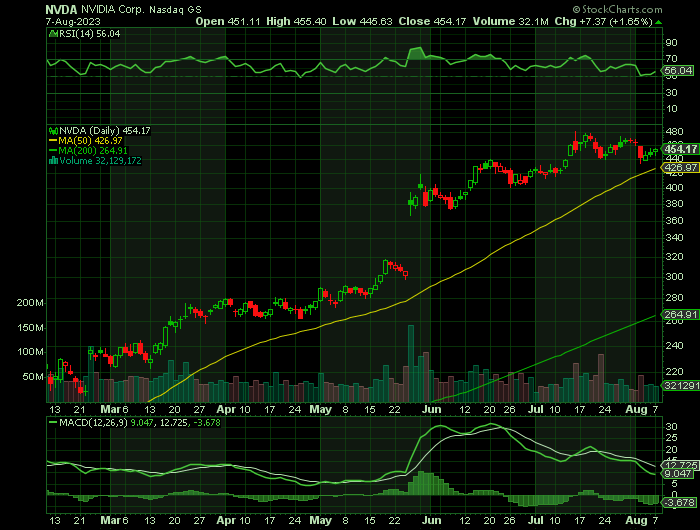Screen dimensions: 700x530
Task: Click the High 455.40 value
Action: coord(296,21)
